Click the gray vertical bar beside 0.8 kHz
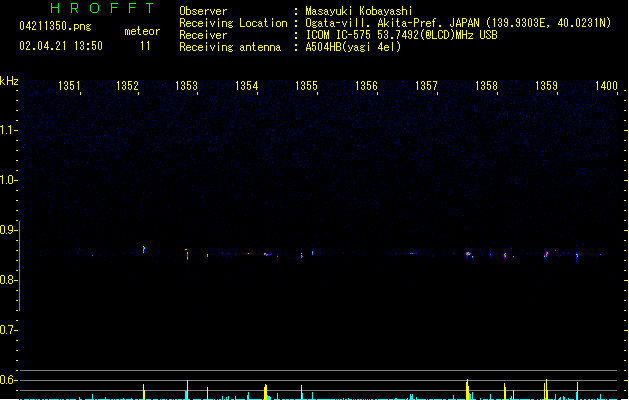The image size is (629, 400). [x=19, y=266]
